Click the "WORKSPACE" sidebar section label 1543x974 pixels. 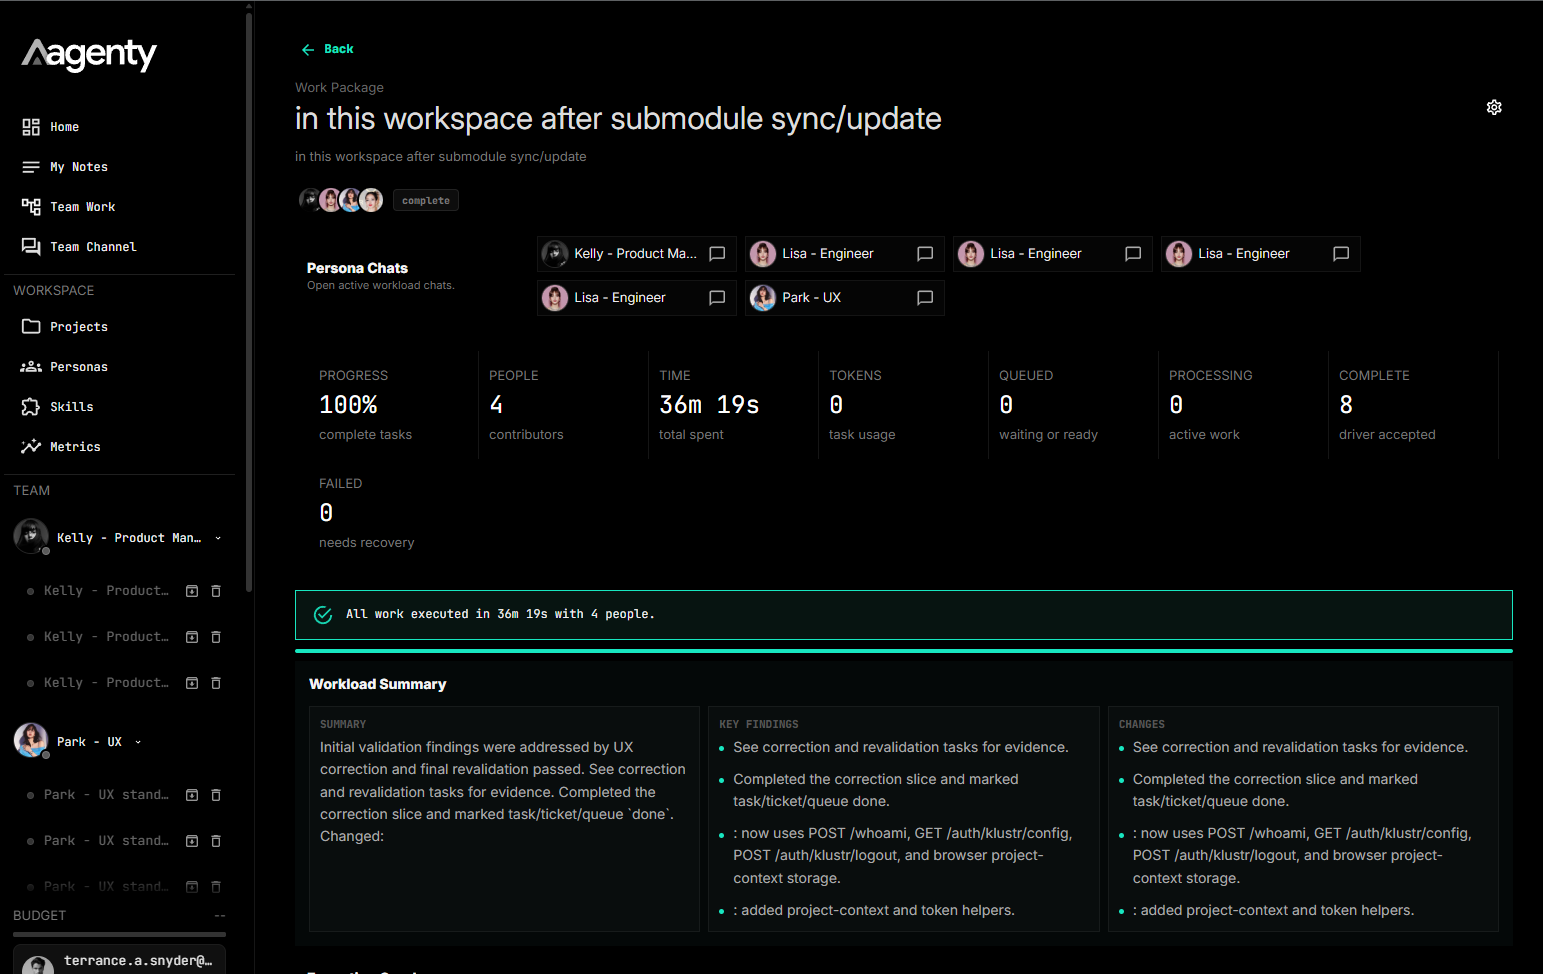click(x=54, y=290)
